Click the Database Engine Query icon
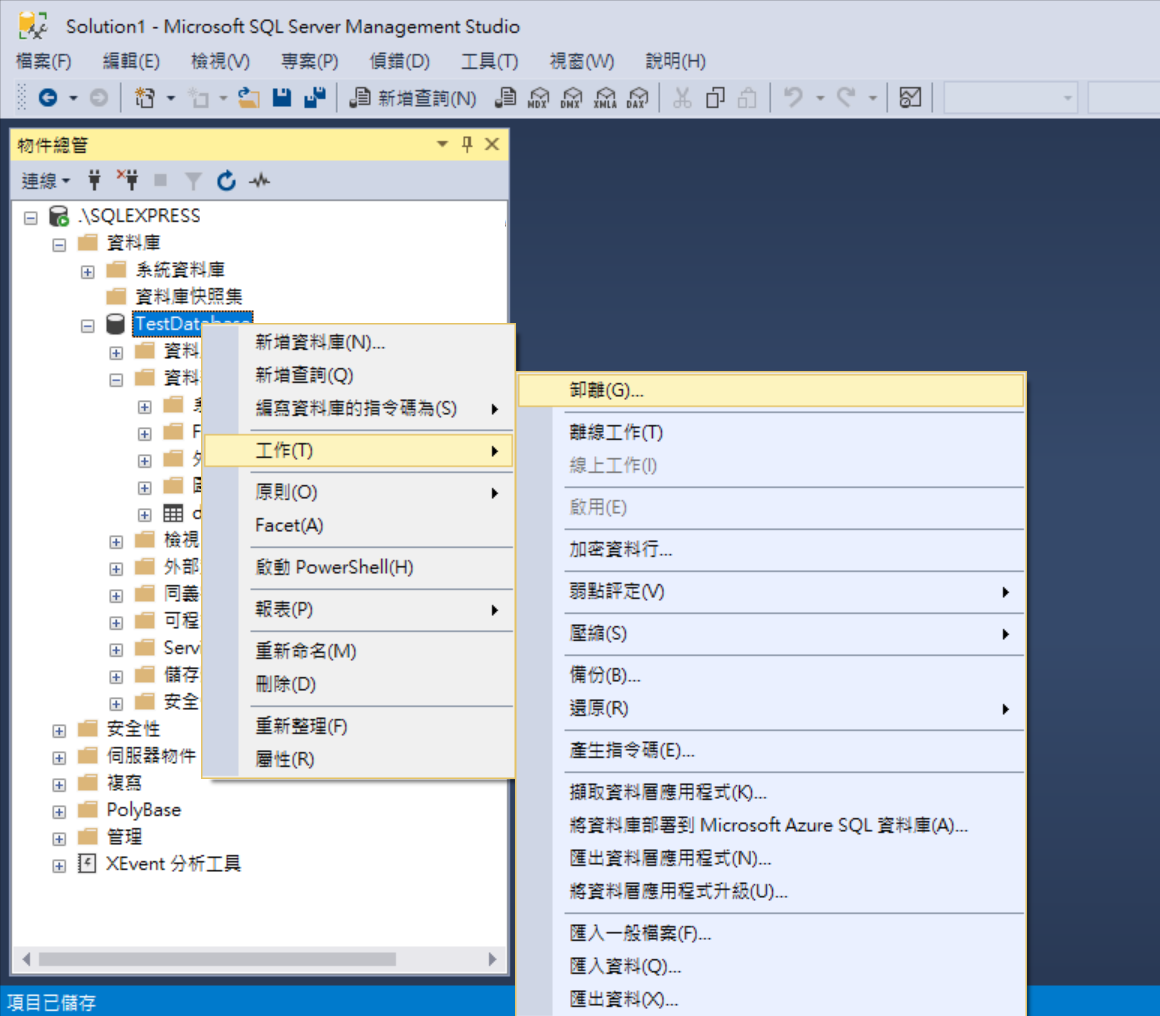The height and width of the screenshot is (1016, 1160). [x=505, y=98]
